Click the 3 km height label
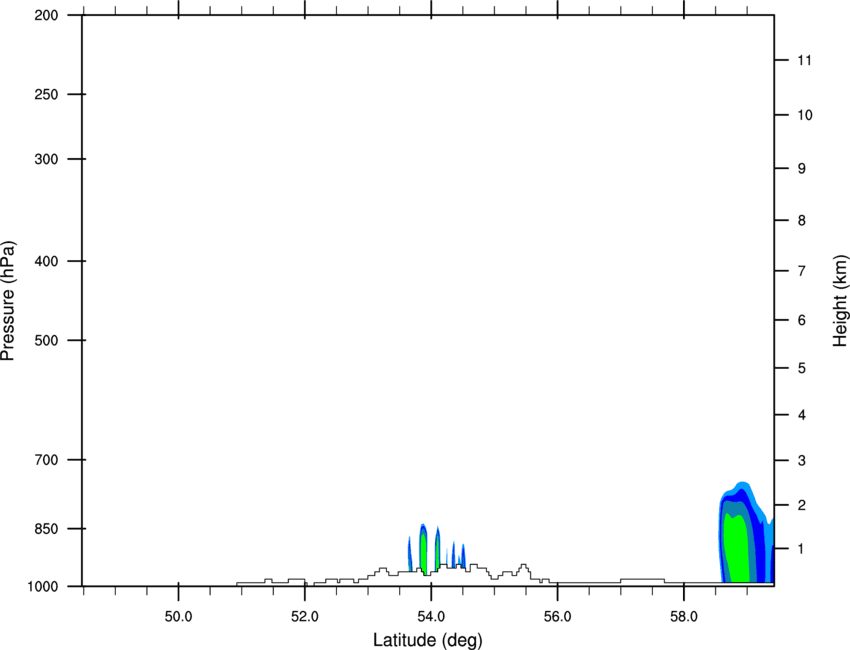This screenshot has height=650, width=850. tap(802, 461)
